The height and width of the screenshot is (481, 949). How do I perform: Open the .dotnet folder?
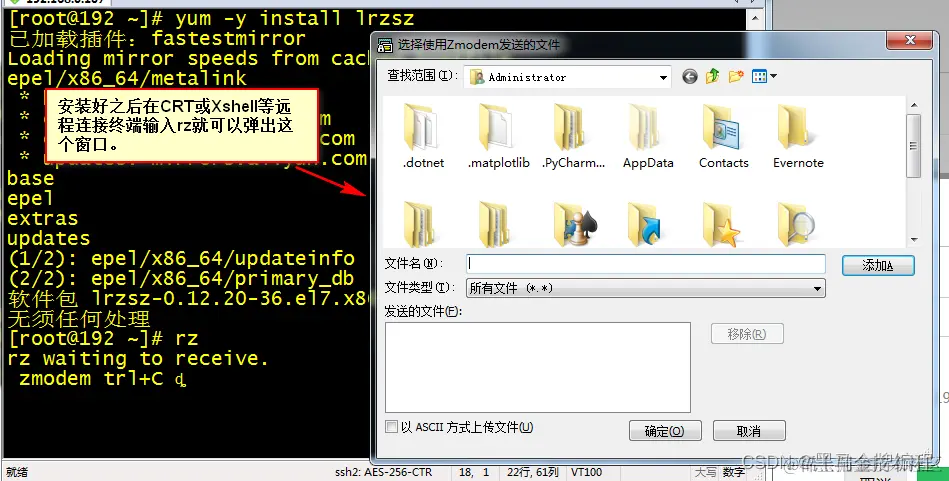click(423, 136)
